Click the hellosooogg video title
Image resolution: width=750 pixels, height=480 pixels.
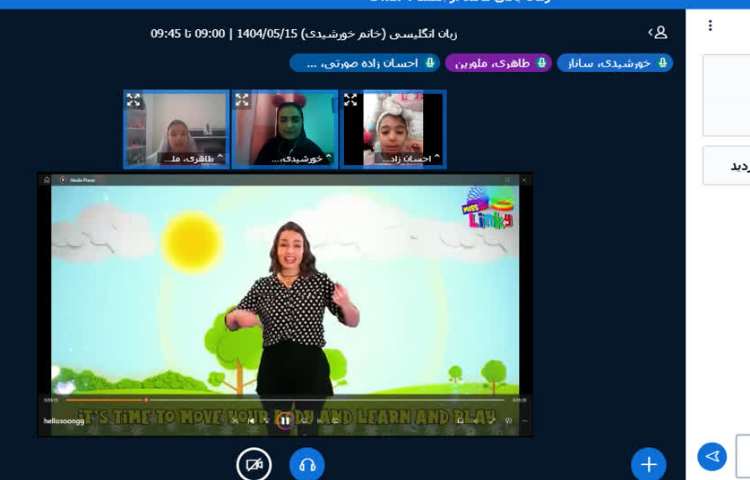(x=64, y=421)
